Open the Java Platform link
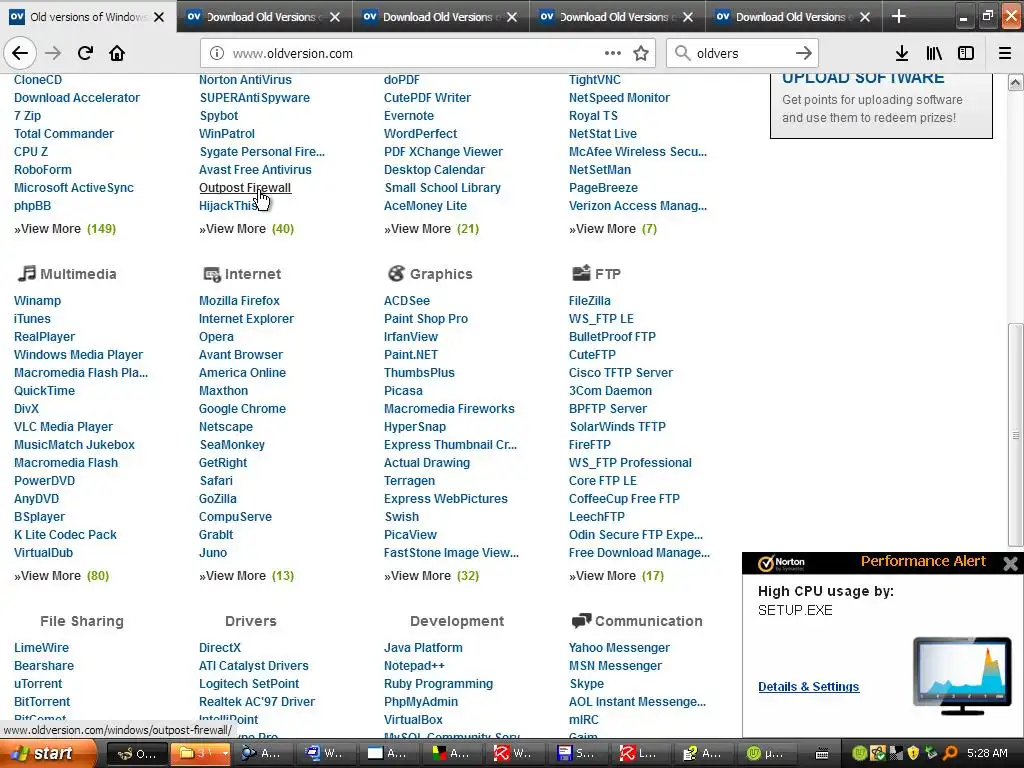 (x=423, y=647)
